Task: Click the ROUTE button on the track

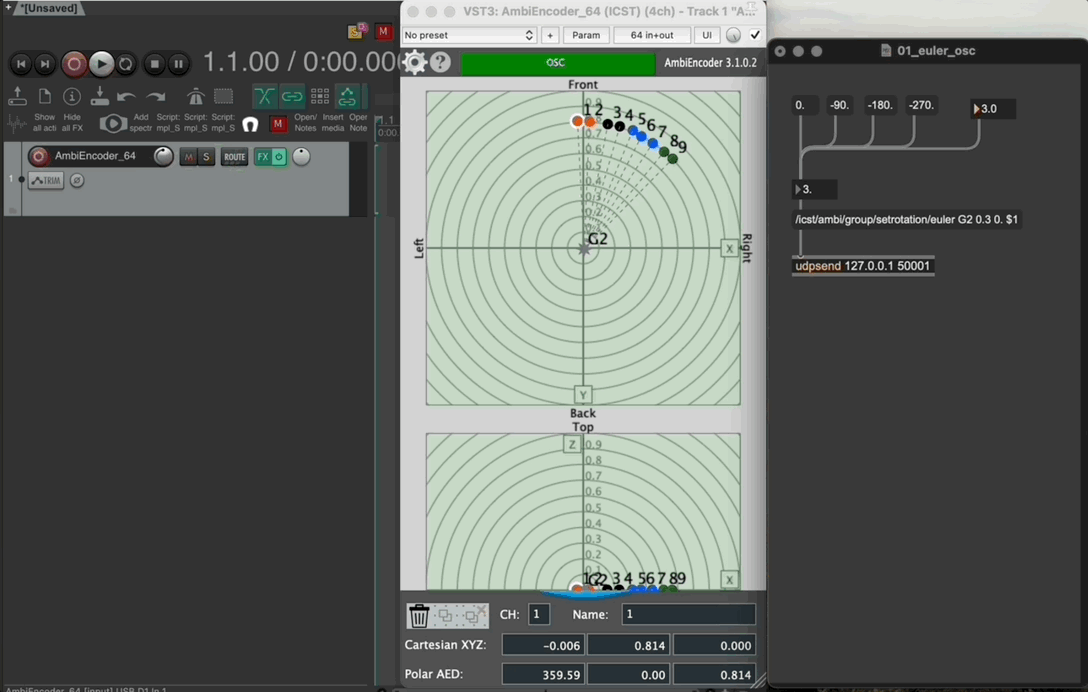Action: click(234, 157)
